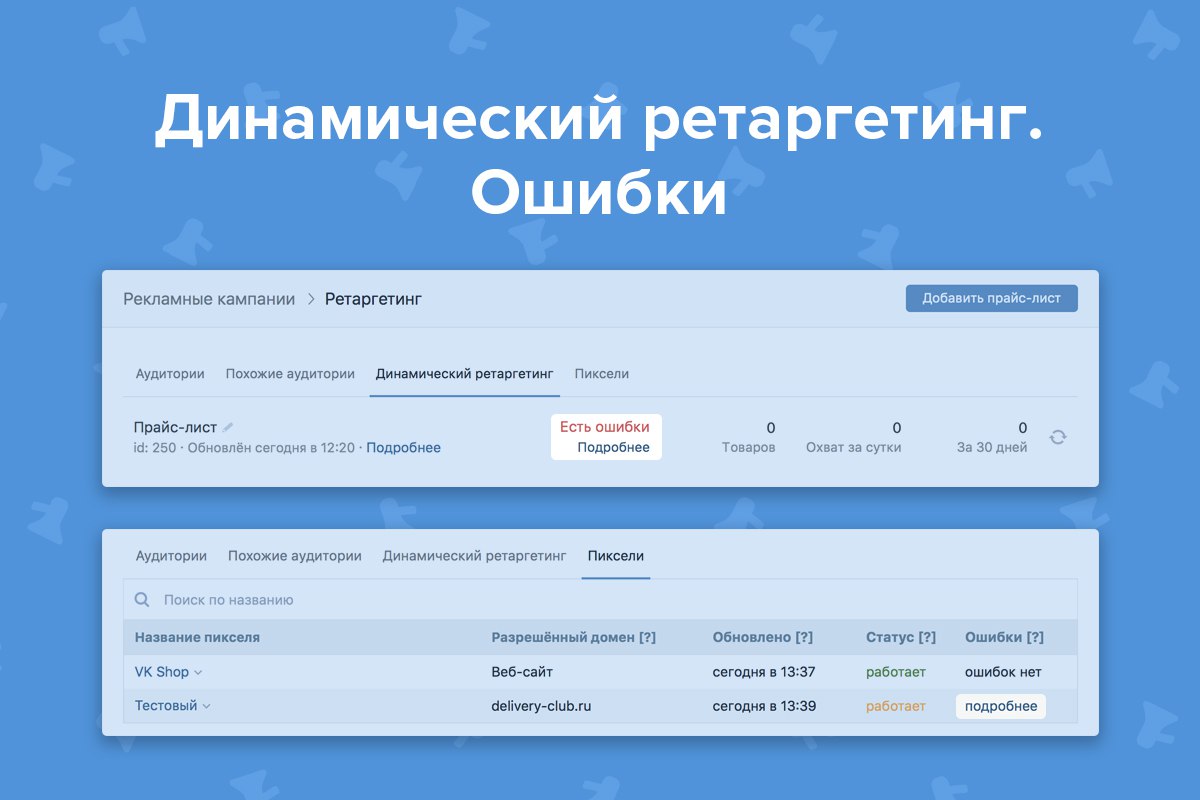
Task: Click the refresh icon for the price list
Action: [x=1058, y=437]
